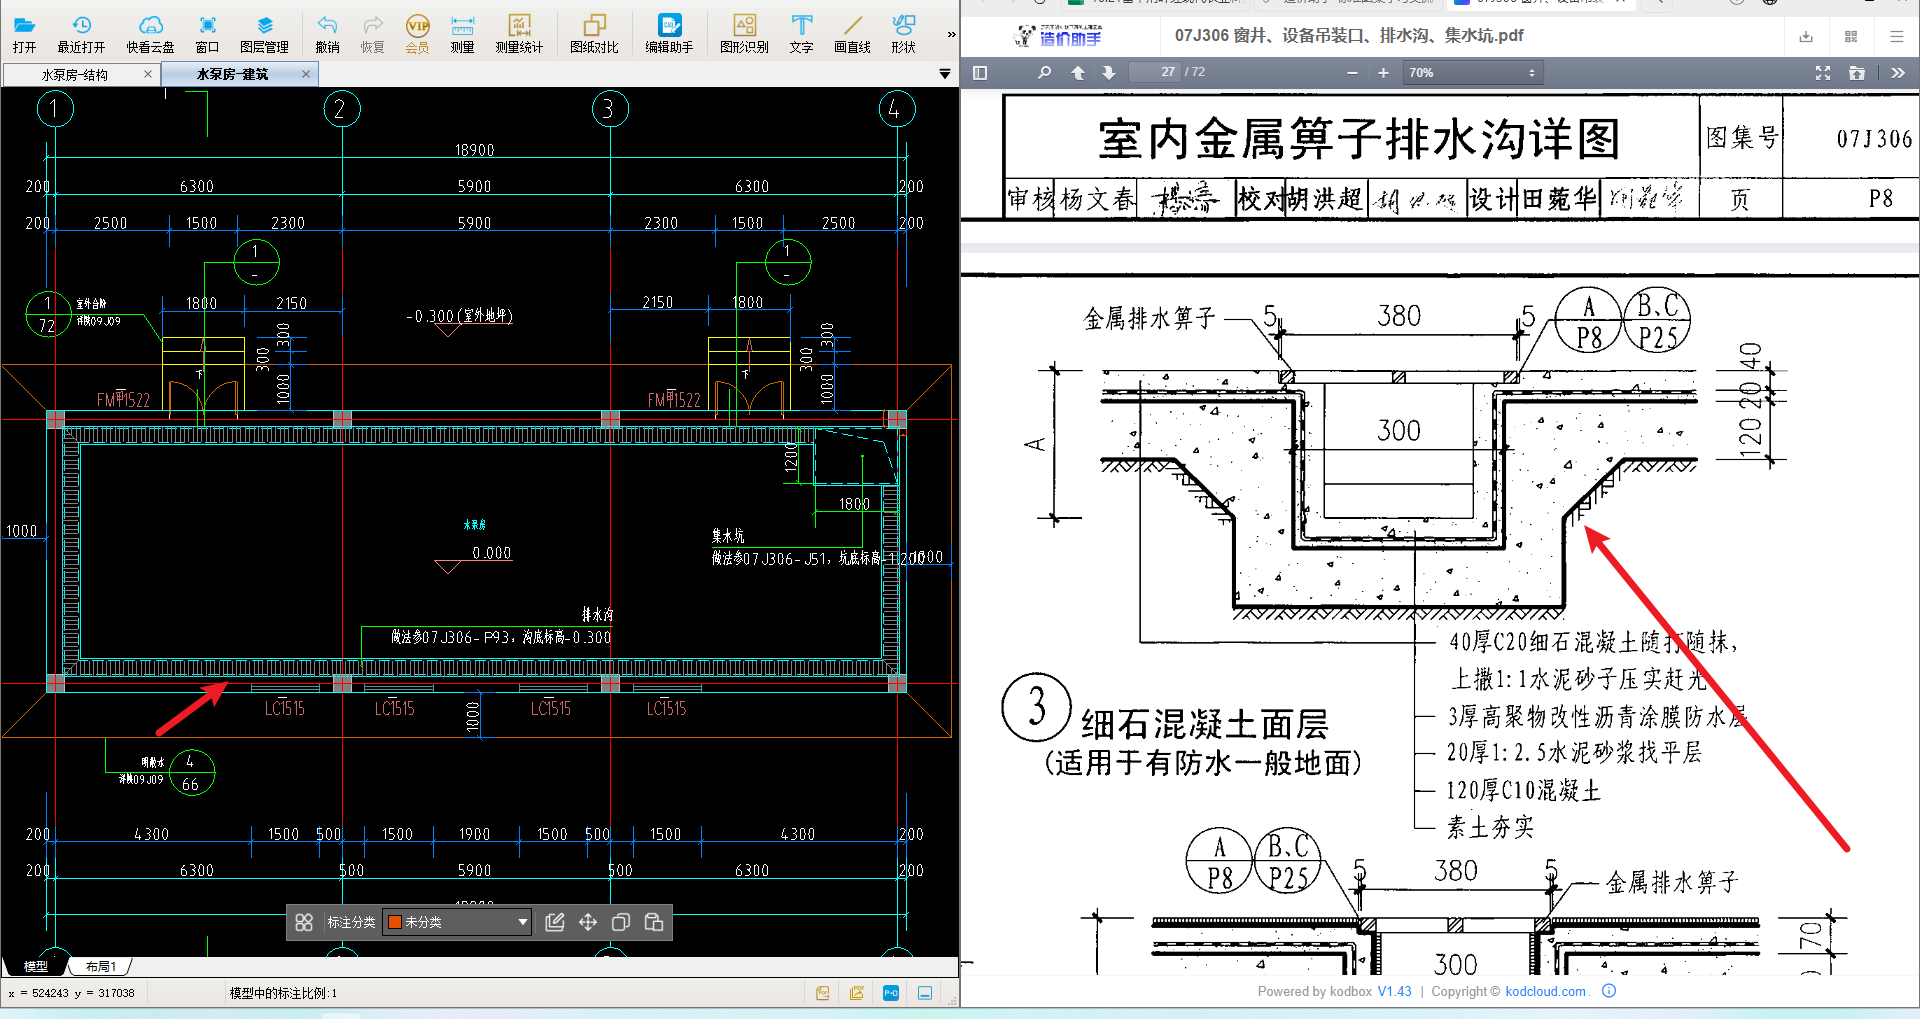Click the edit annotation pencil icon
Viewport: 1920px width, 1019px height.
tap(555, 922)
